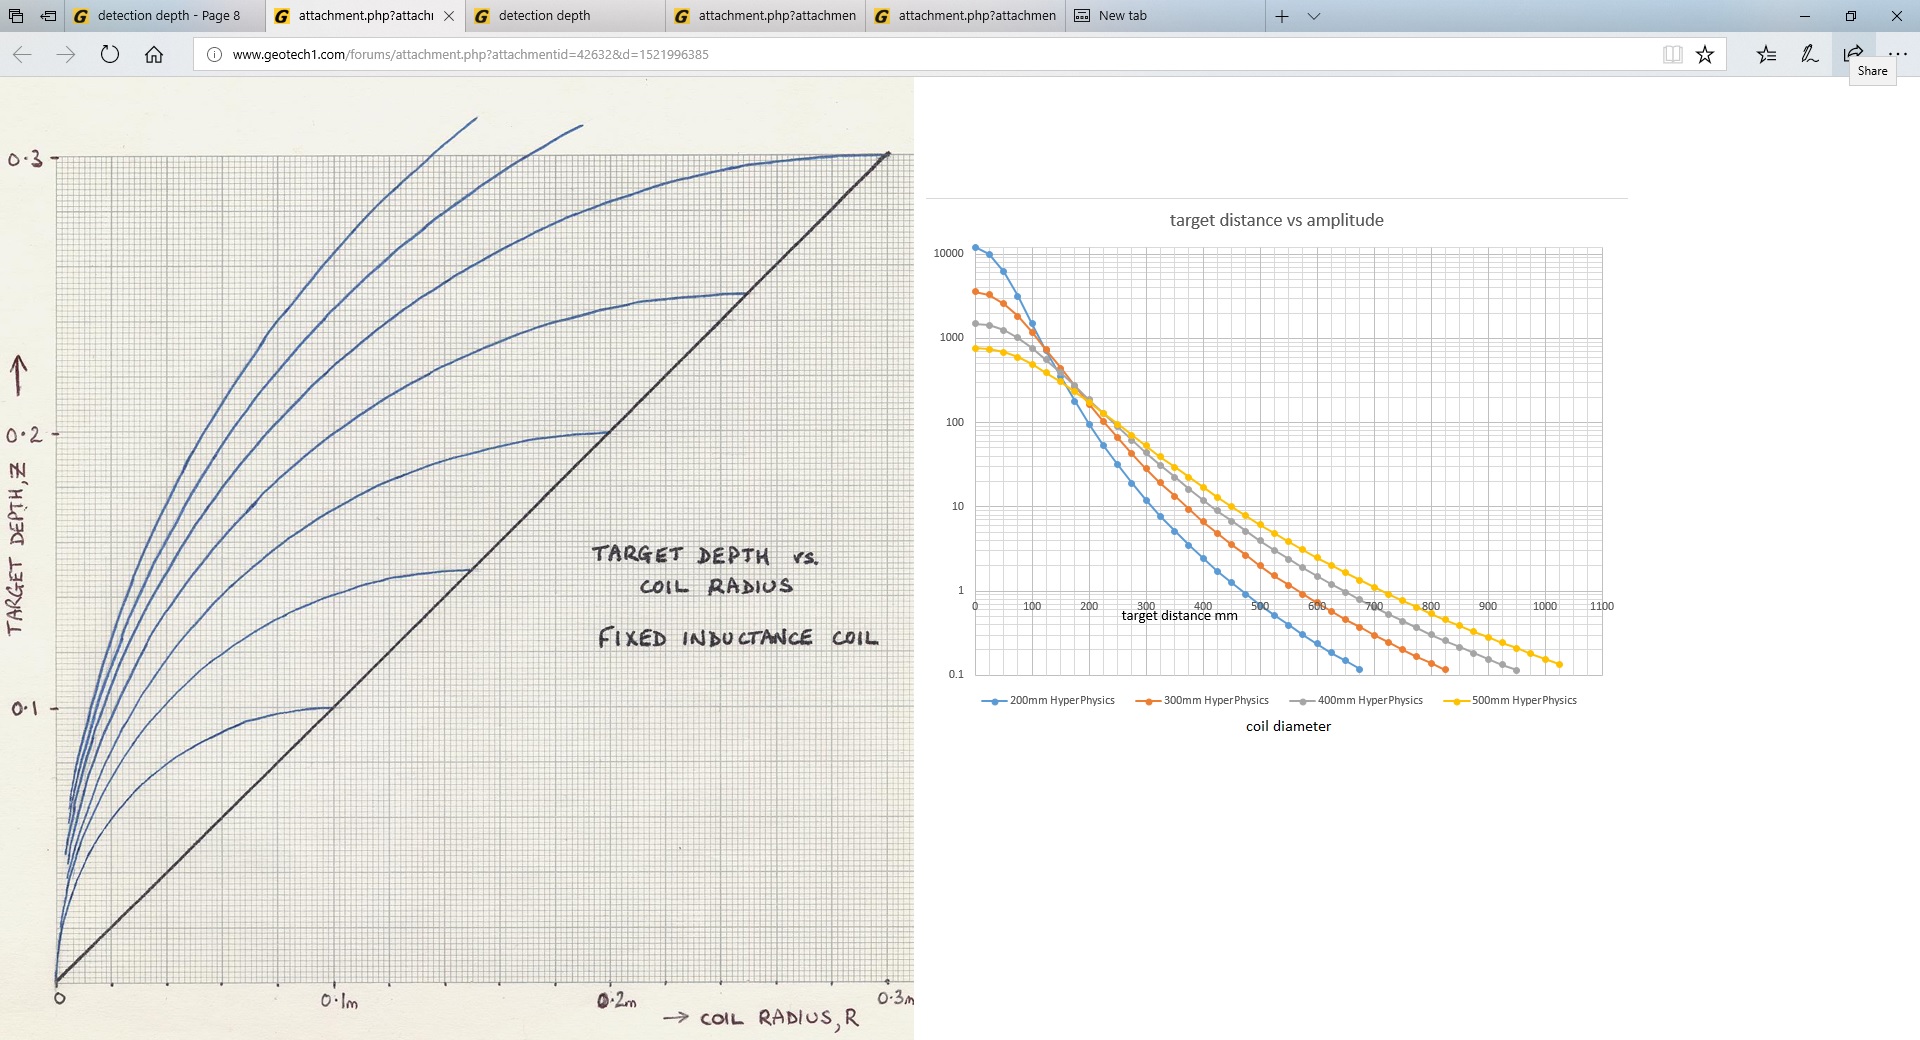Open tabs you've set aside
Viewport: 1920px width, 1040px height.
pos(16,16)
